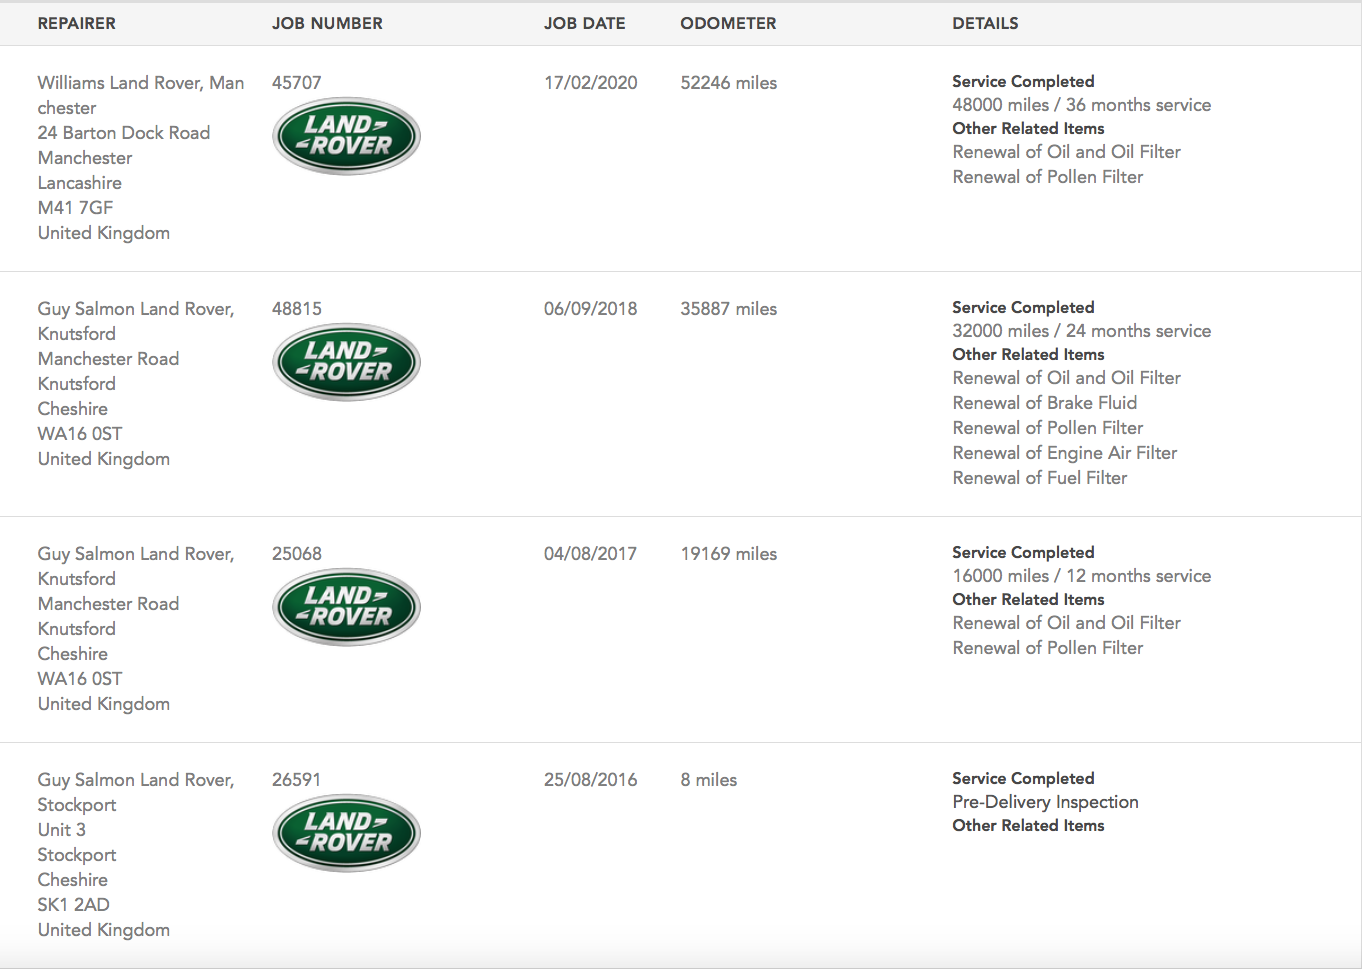Click the JOB NUMBER column header
Viewport: 1362px width, 969px height.
pos(327,23)
